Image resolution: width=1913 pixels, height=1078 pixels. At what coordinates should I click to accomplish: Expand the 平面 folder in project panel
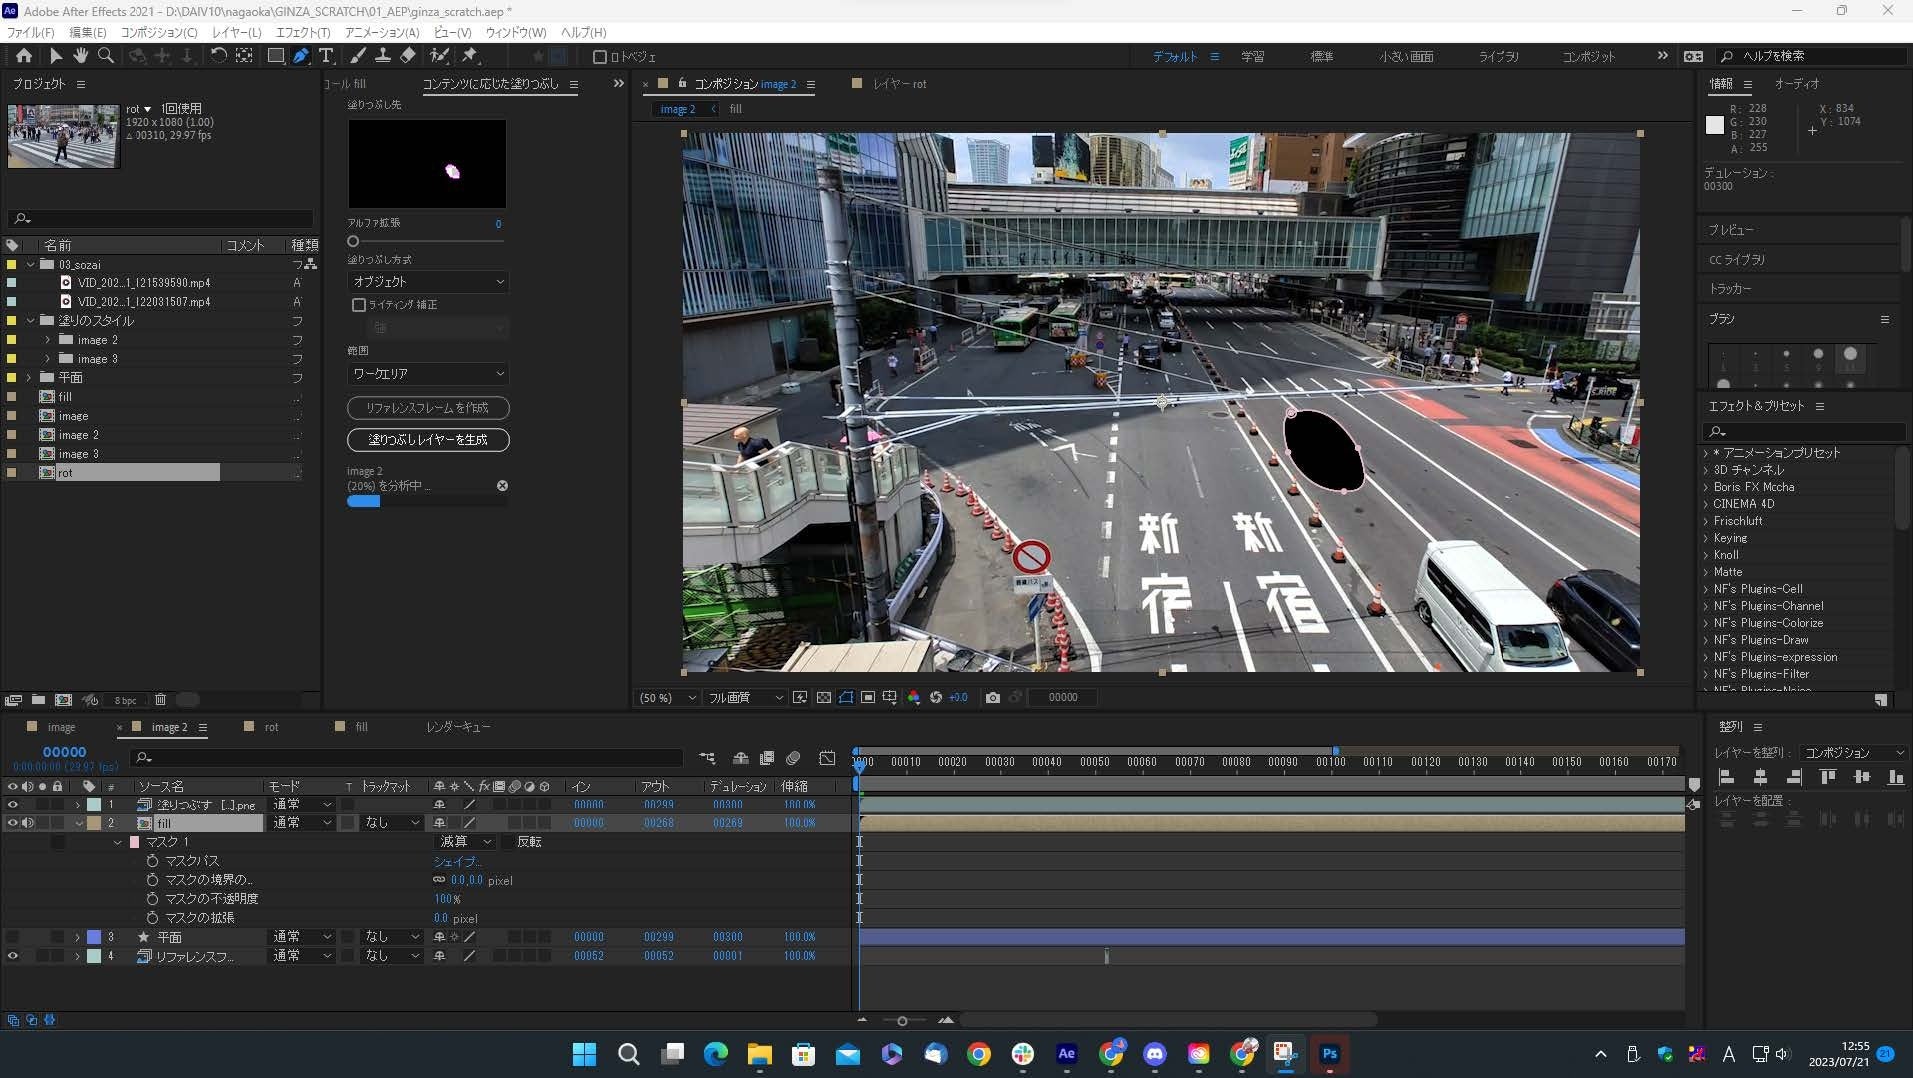point(30,378)
